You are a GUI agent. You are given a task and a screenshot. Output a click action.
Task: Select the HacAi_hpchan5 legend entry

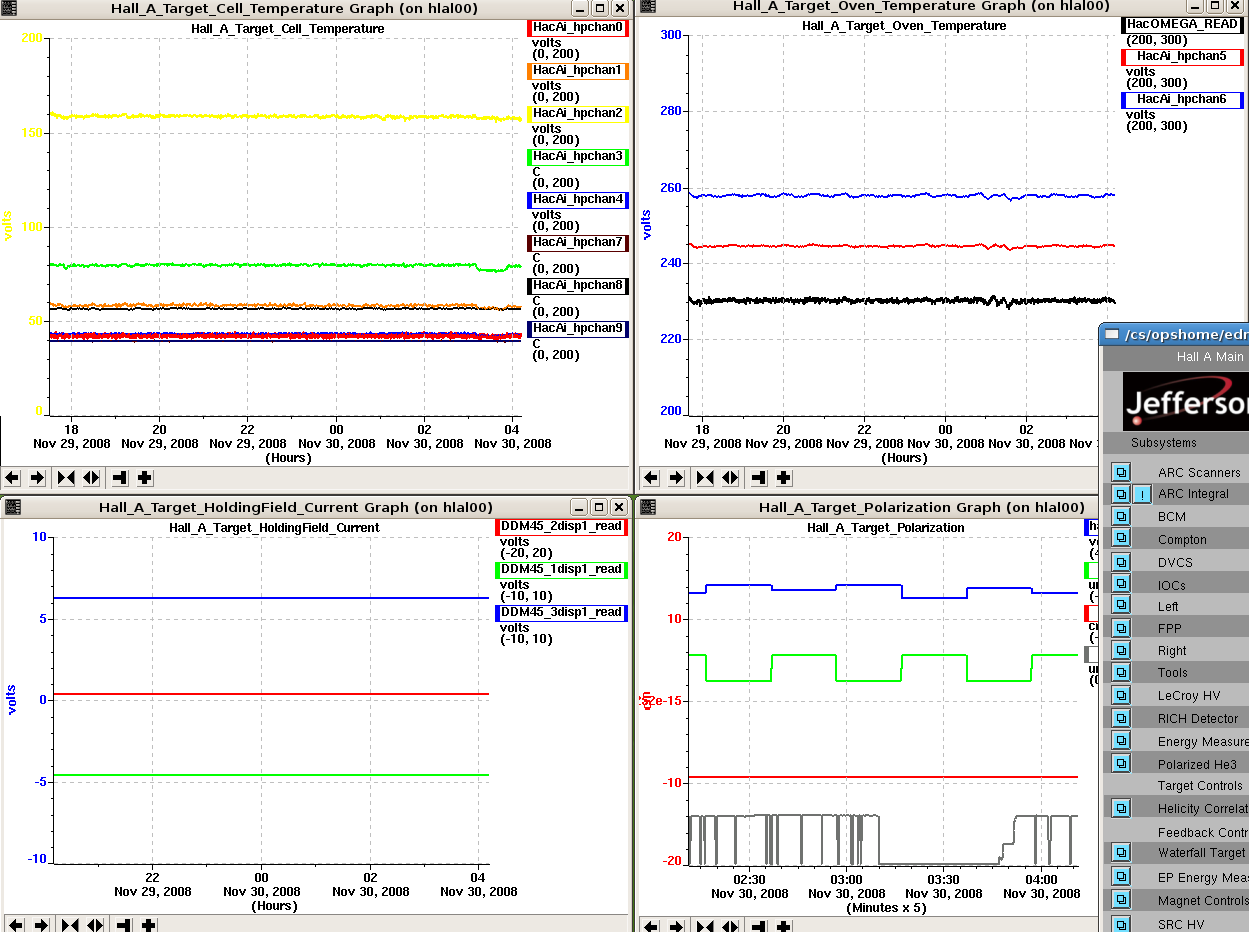(x=1182, y=57)
